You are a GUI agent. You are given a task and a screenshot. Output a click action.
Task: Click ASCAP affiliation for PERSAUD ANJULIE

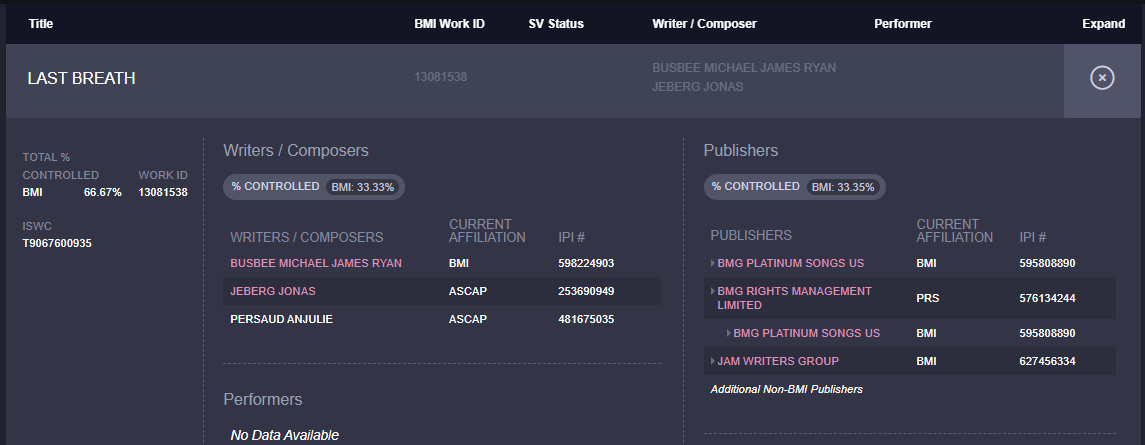click(467, 319)
